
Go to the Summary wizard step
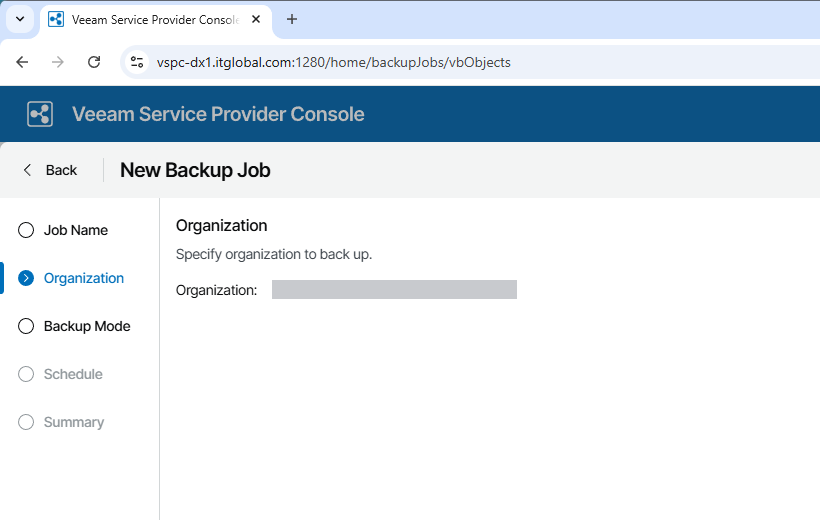[74, 422]
